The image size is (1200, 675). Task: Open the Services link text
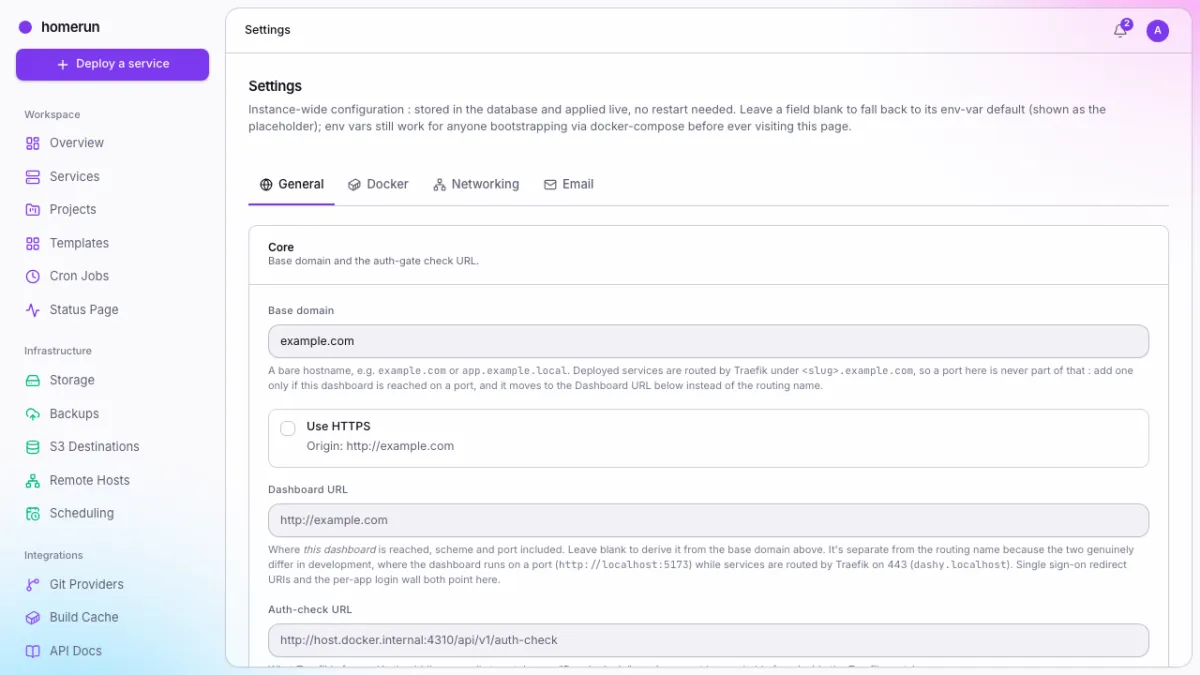click(x=75, y=177)
